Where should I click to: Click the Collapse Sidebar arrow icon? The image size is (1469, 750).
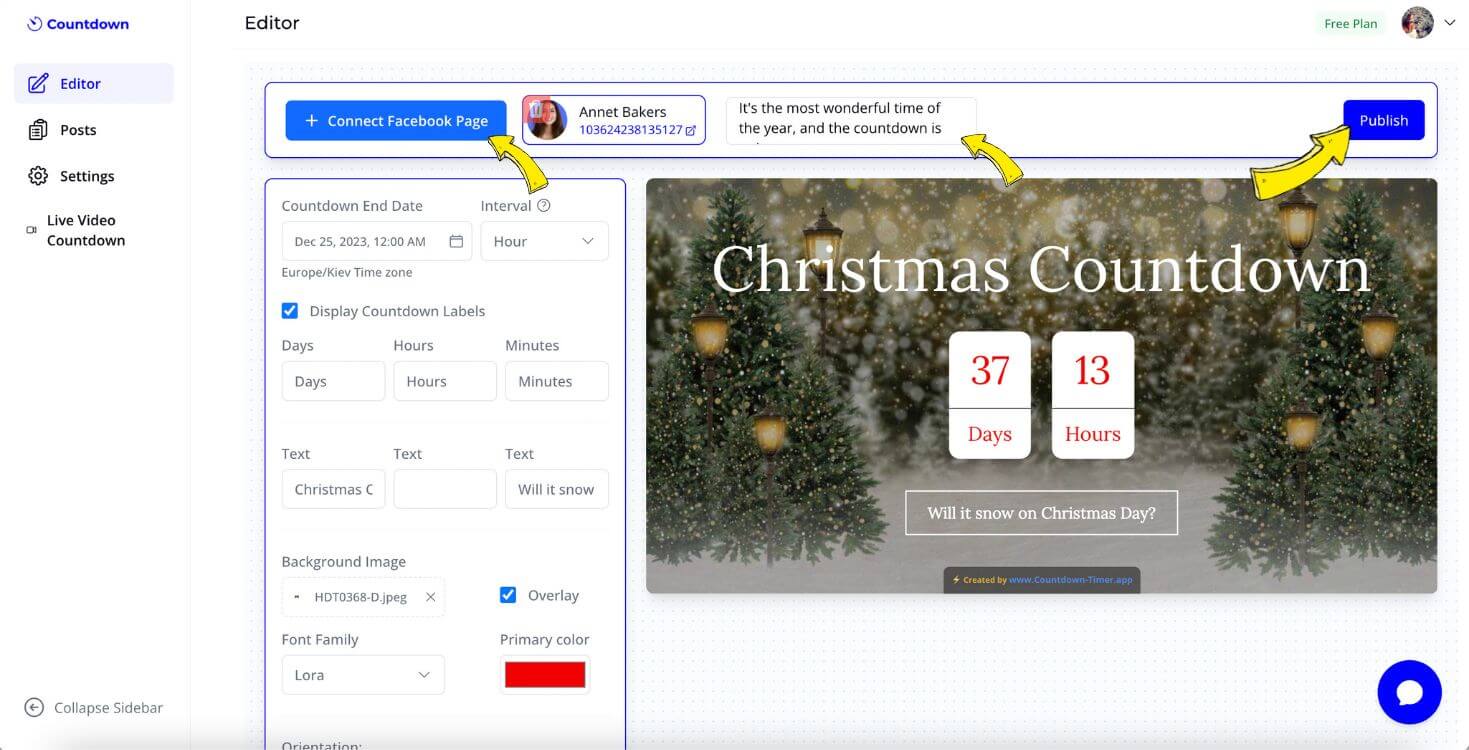[x=35, y=707]
